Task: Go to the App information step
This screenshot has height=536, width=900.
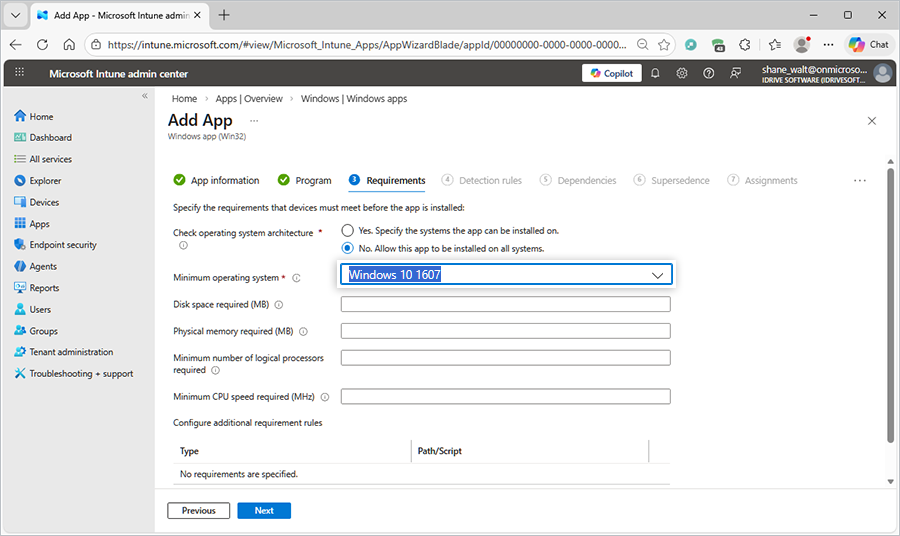Action: click(216, 181)
